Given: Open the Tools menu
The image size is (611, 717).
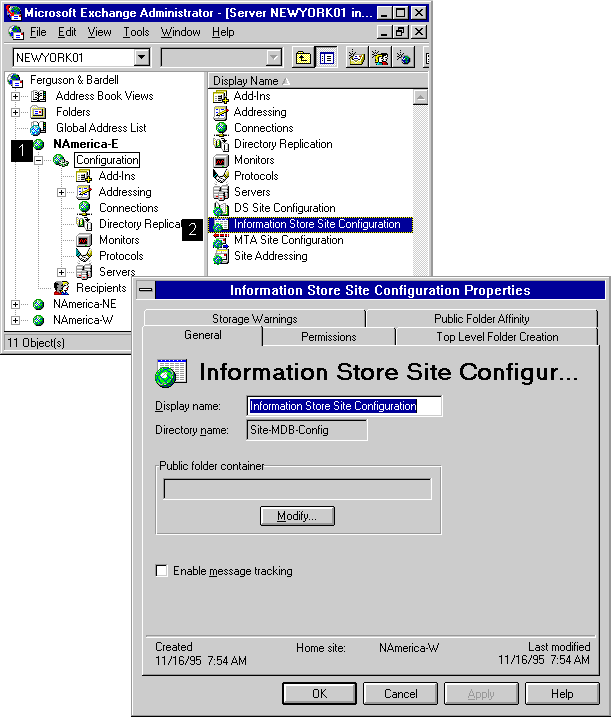Looking at the screenshot, I should pyautogui.click(x=136, y=32).
